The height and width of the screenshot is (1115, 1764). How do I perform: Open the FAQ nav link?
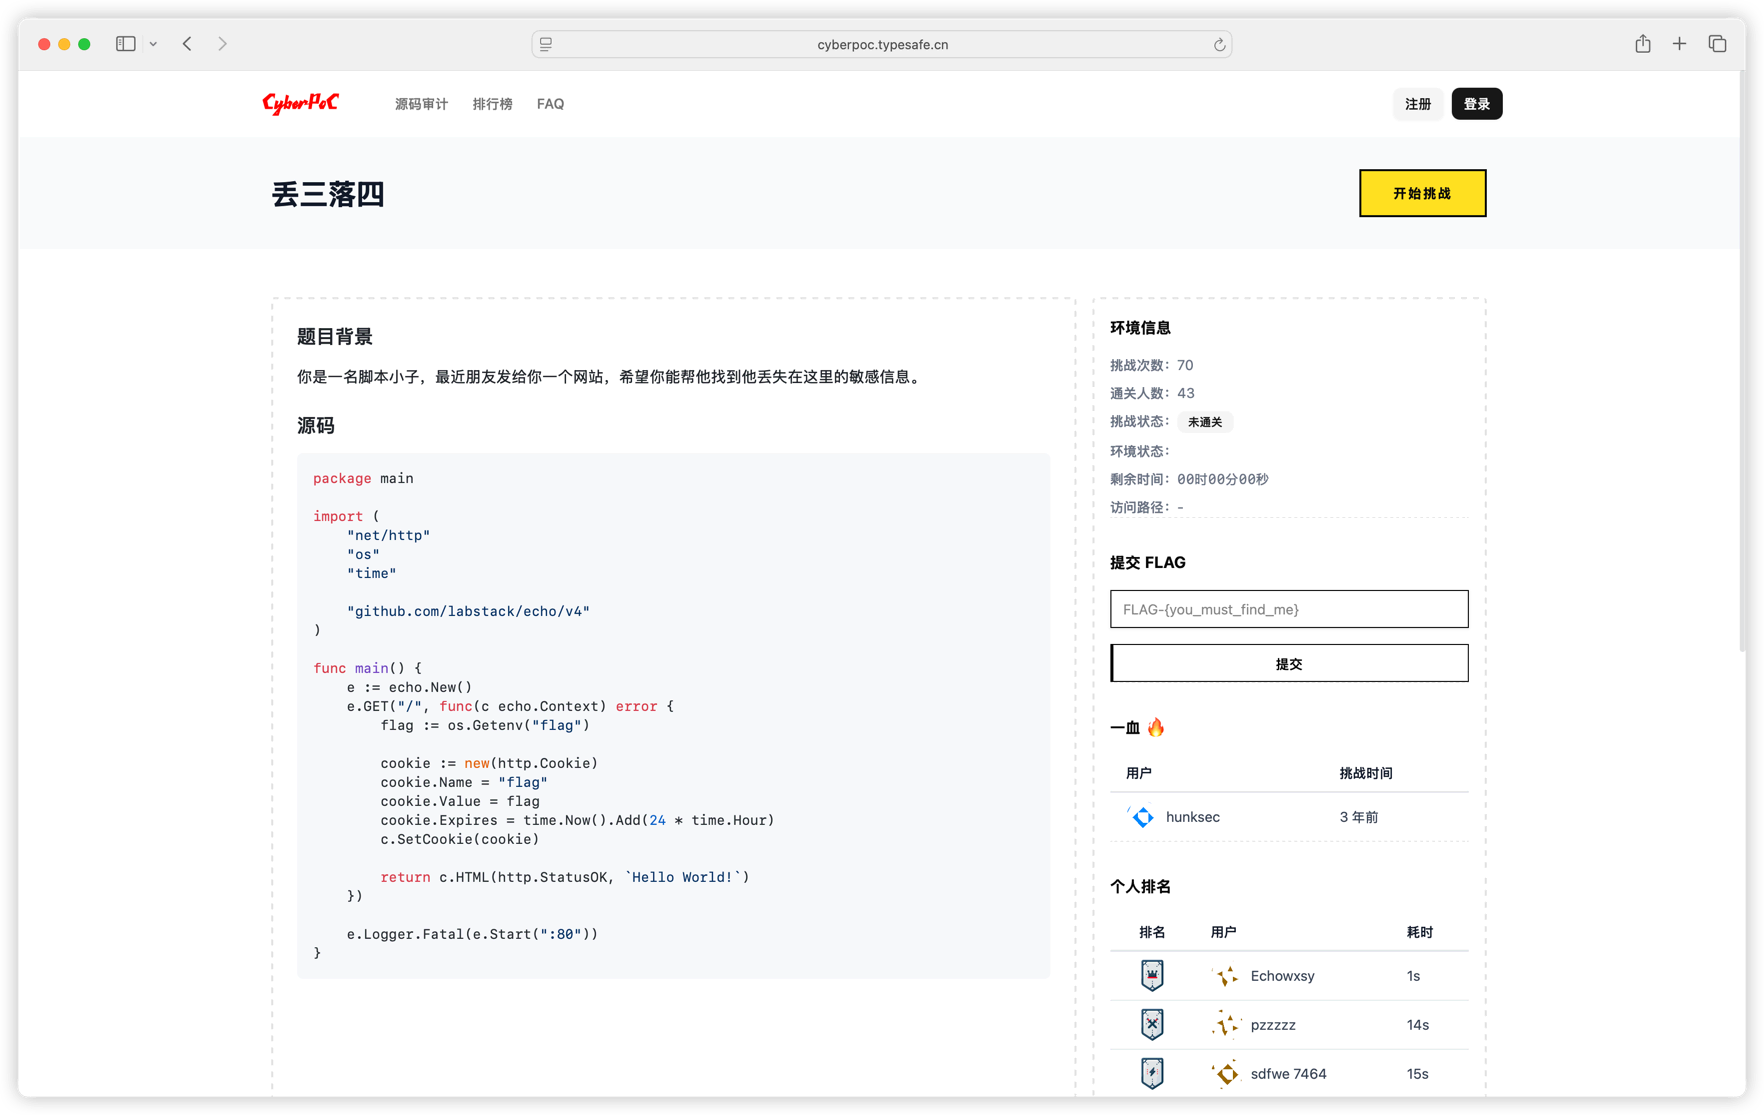click(x=550, y=104)
